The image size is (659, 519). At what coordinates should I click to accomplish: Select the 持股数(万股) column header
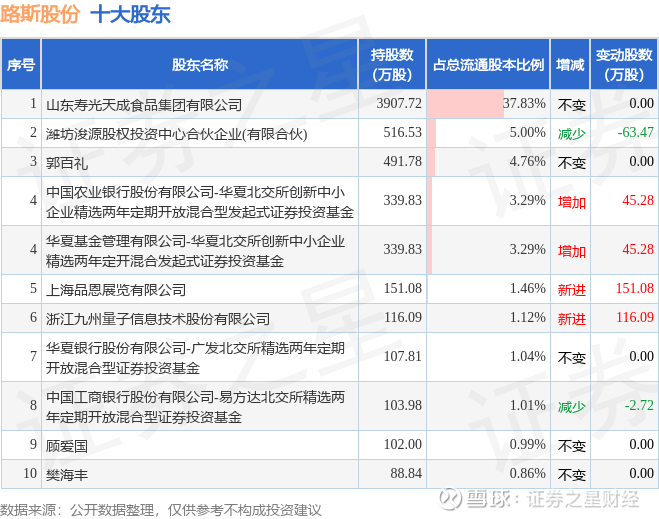coord(392,65)
